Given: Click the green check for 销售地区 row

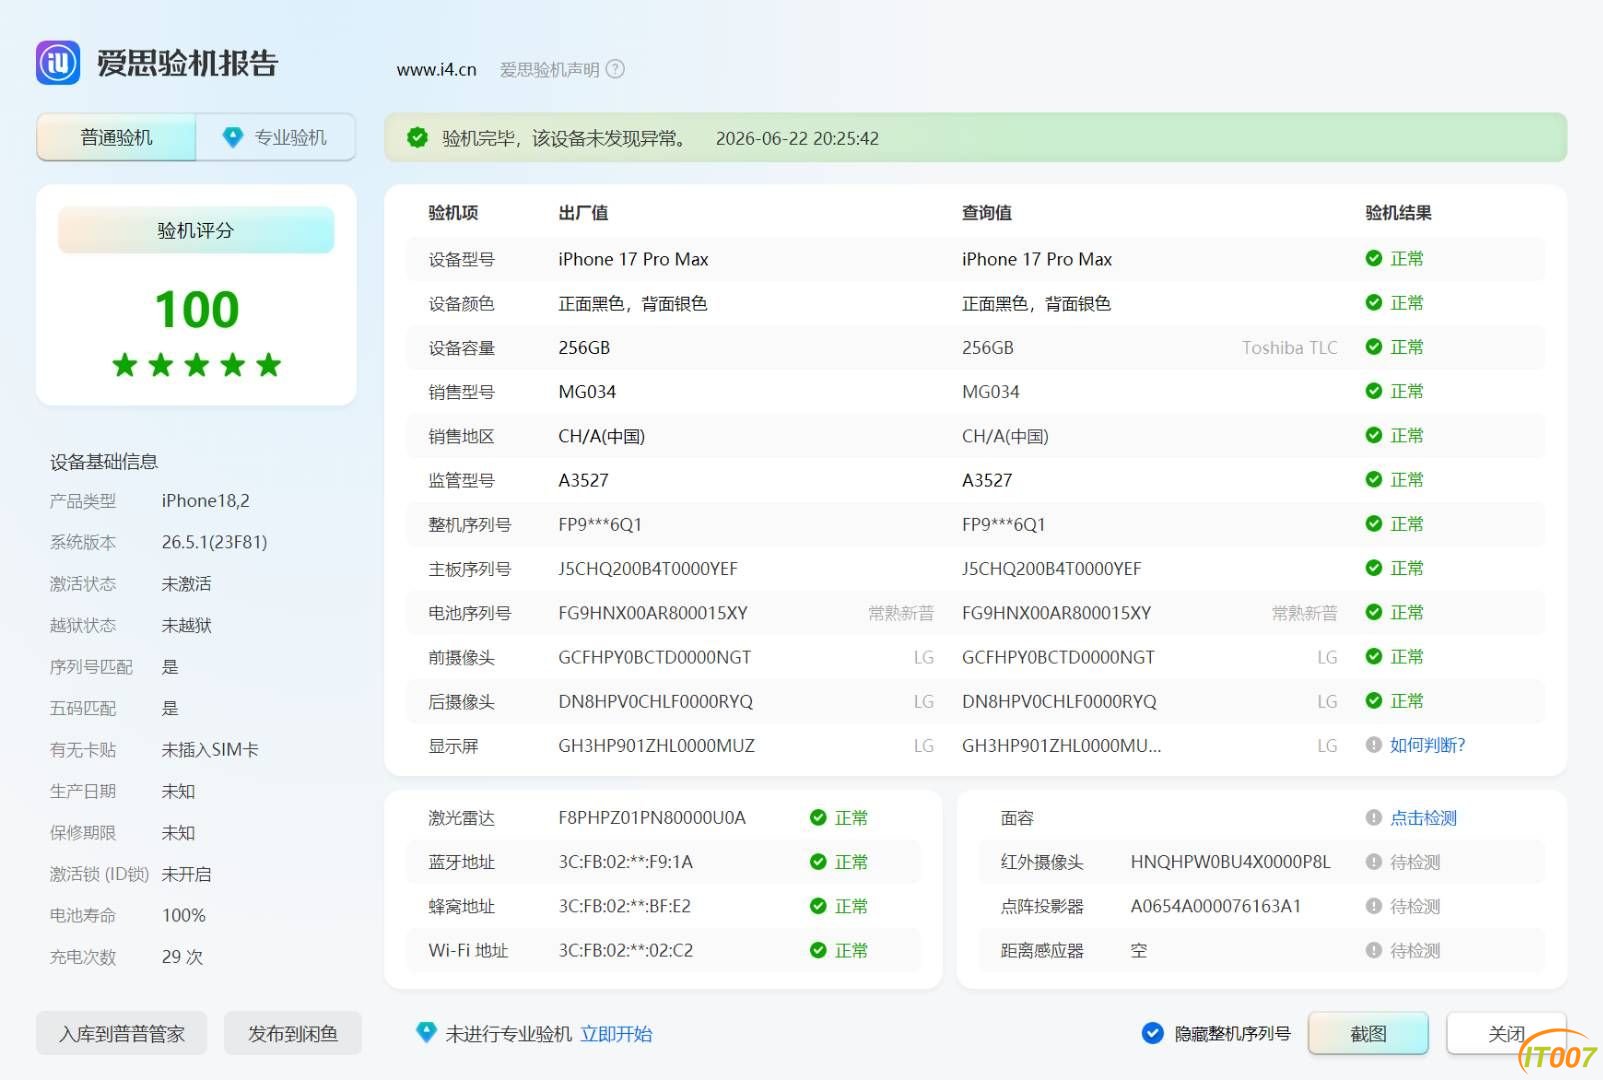Looking at the screenshot, I should (1374, 435).
